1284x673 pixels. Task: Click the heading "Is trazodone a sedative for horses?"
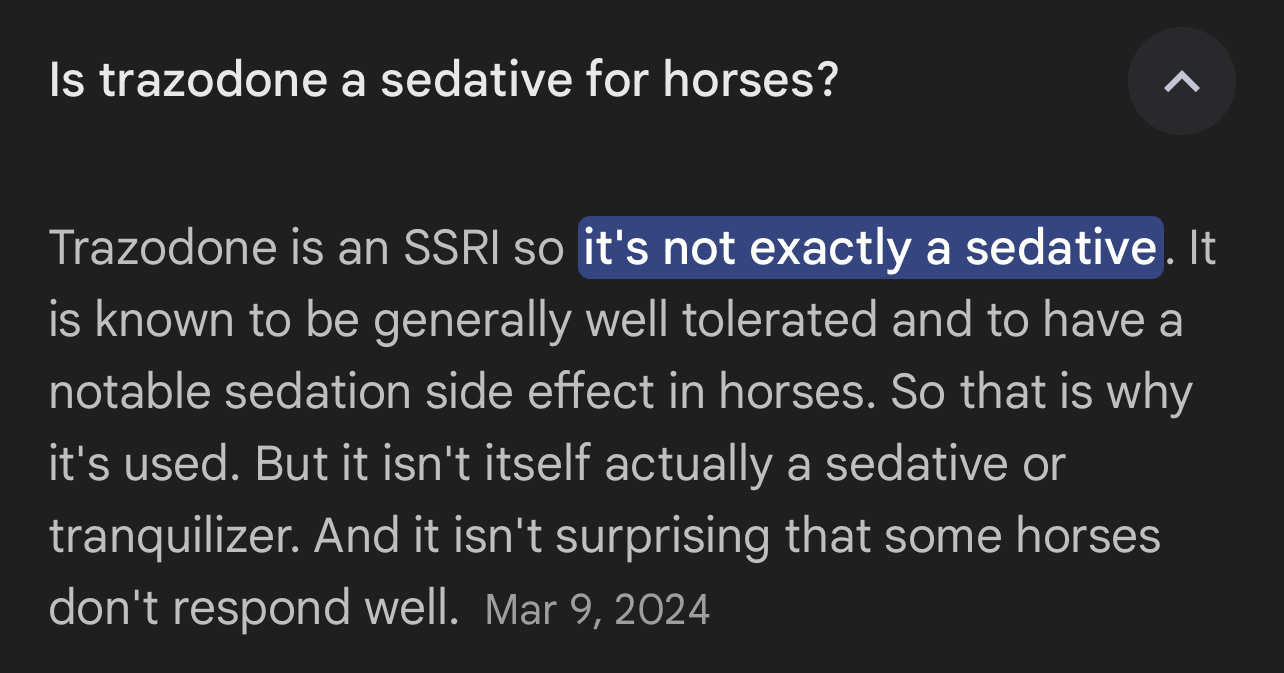(443, 80)
